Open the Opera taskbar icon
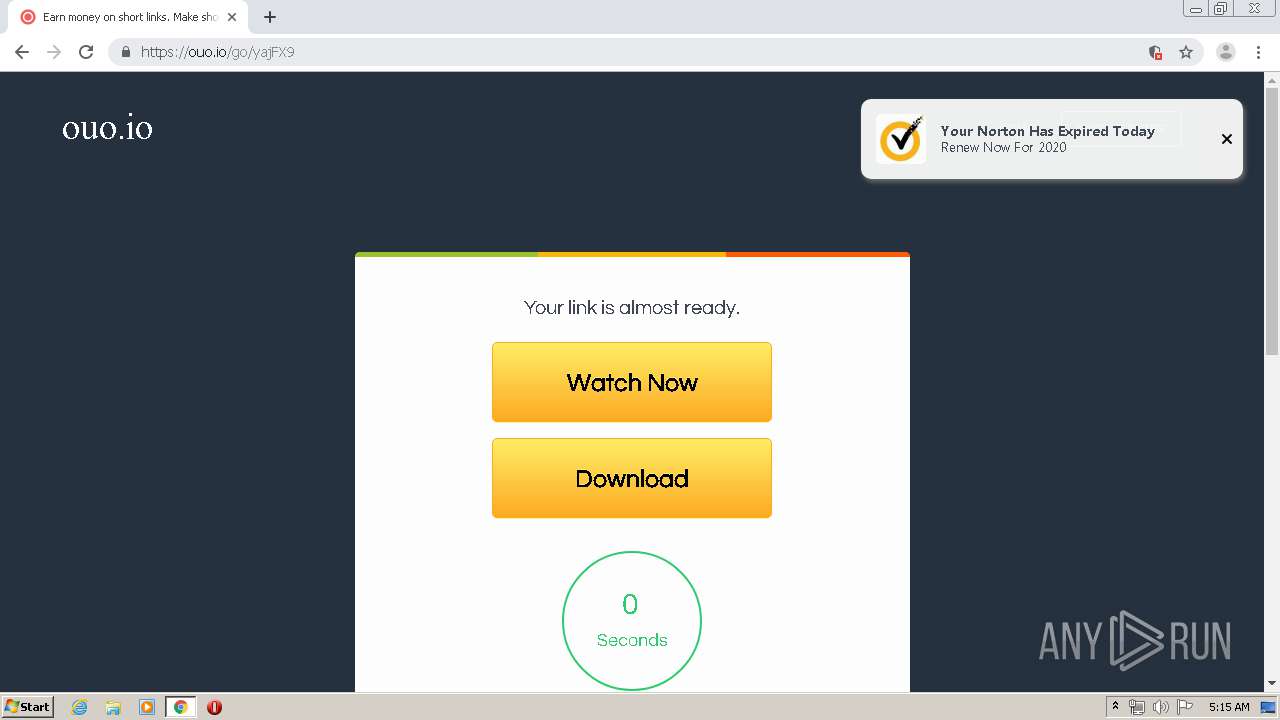This screenshot has height=720, width=1280. (x=214, y=707)
